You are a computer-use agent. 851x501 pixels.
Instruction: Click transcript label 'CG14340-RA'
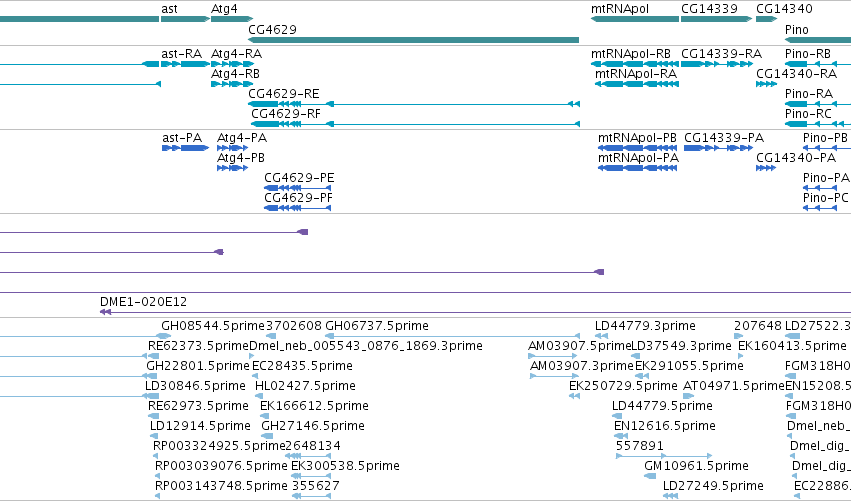(x=796, y=74)
